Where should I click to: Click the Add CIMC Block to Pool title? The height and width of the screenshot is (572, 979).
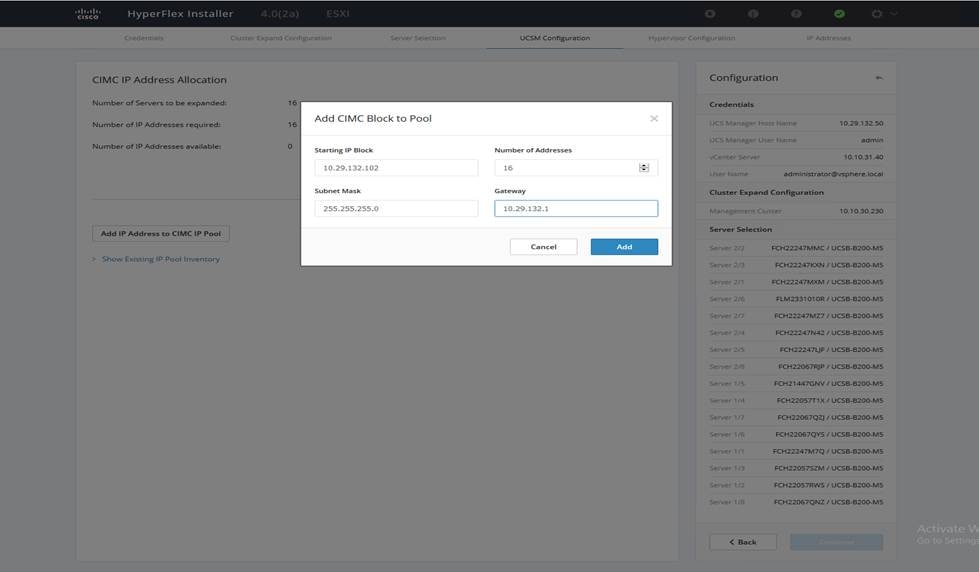point(373,119)
